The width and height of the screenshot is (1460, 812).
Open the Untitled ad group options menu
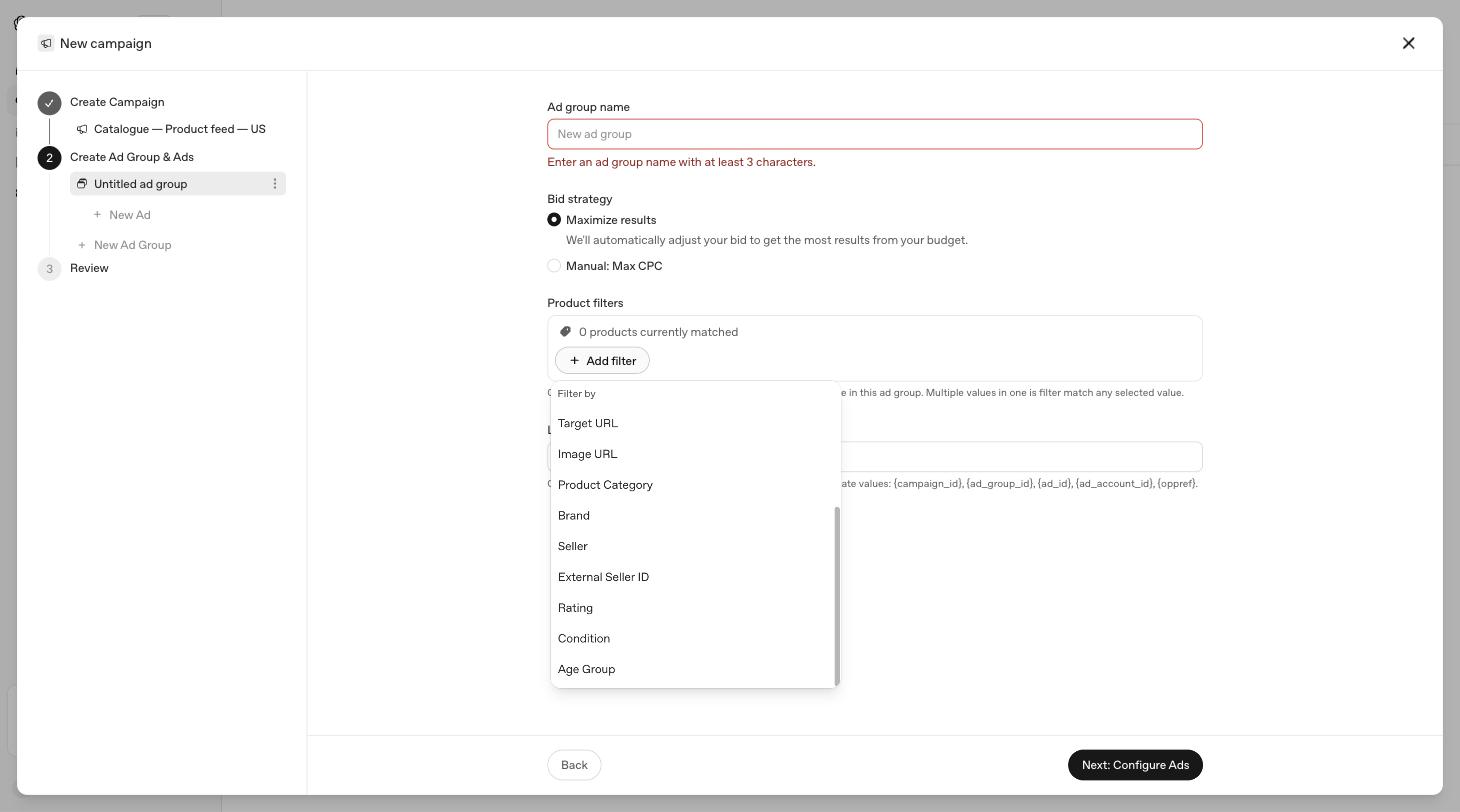(275, 184)
